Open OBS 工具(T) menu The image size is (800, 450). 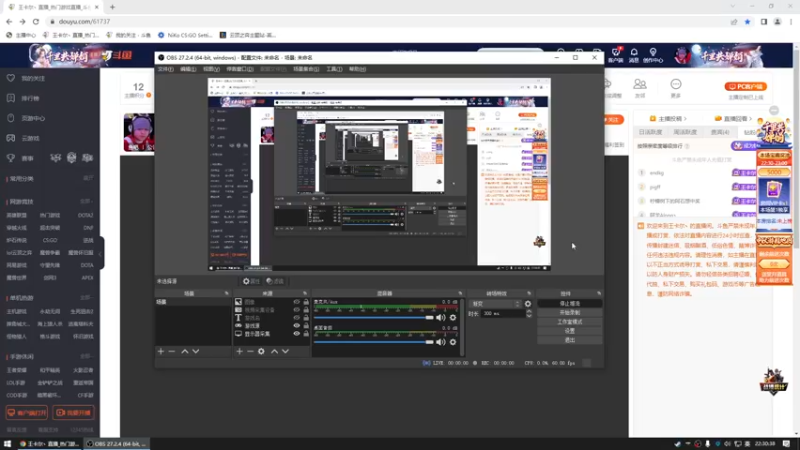(334, 69)
